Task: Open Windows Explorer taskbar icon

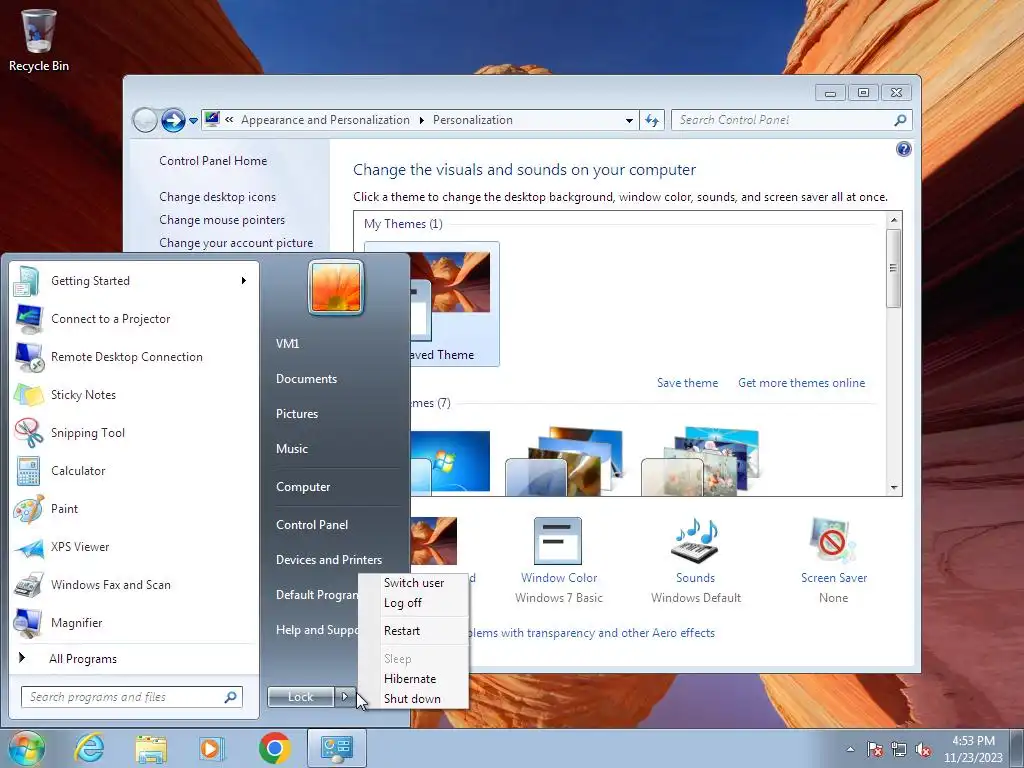Action: click(x=151, y=748)
